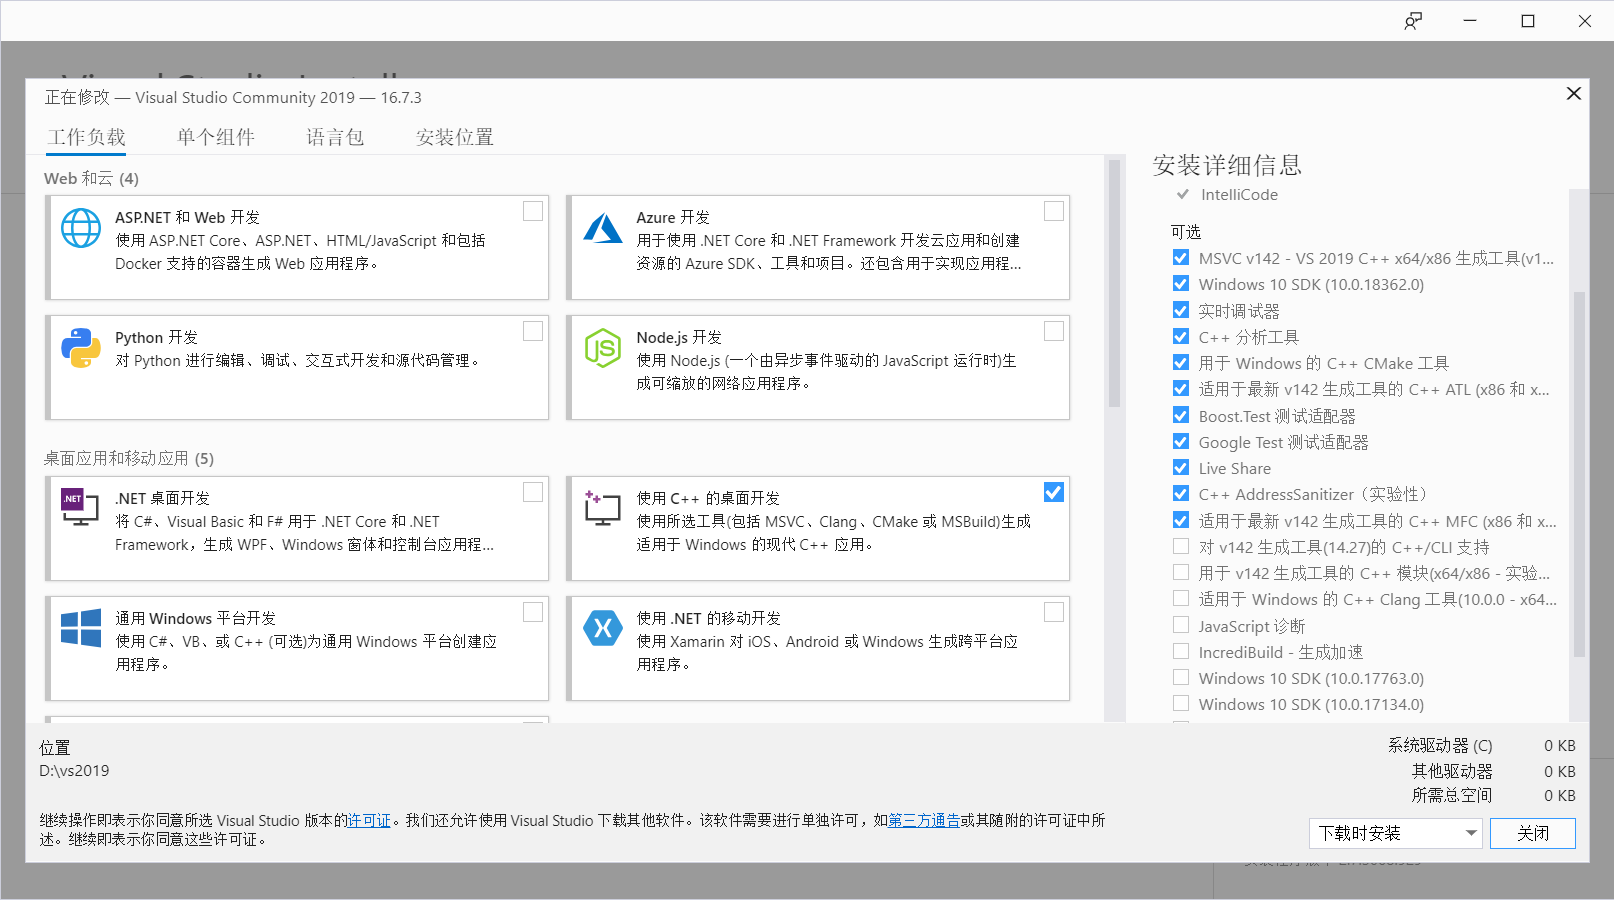
Task: Check C++ Clang tools for Windows
Action: tap(1181, 599)
